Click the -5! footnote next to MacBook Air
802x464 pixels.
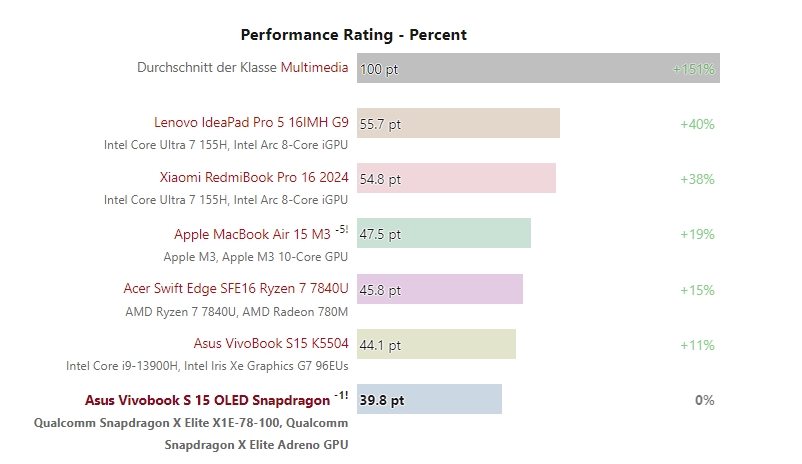[x=341, y=230]
